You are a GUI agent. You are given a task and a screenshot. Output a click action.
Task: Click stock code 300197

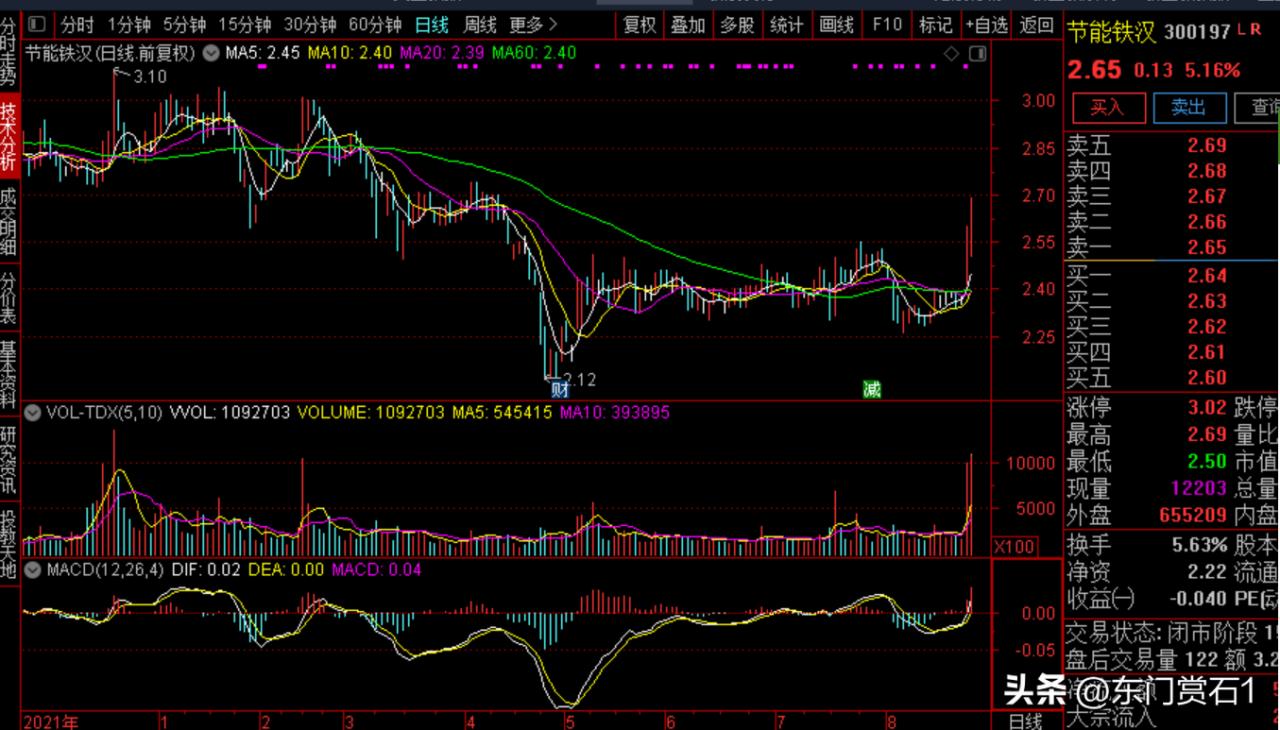(1197, 33)
